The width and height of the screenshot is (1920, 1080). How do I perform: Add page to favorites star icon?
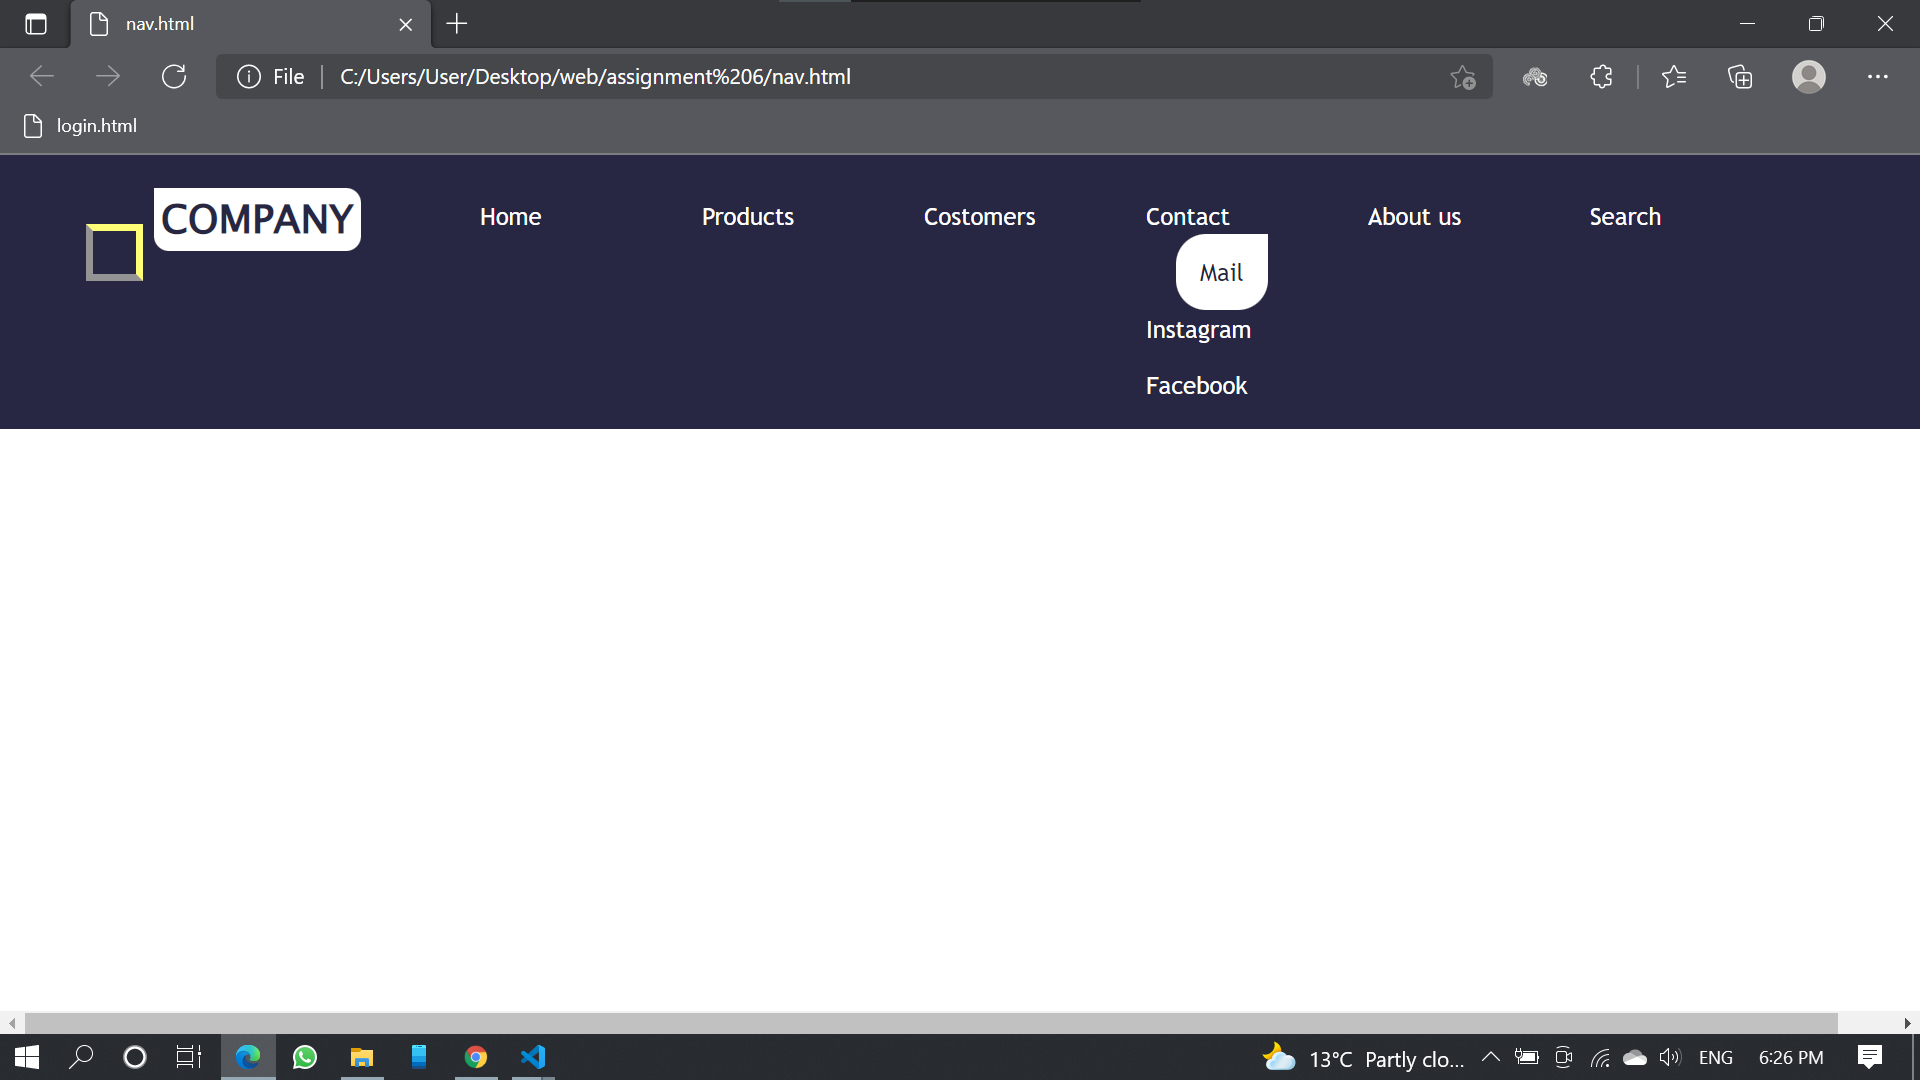(1463, 77)
